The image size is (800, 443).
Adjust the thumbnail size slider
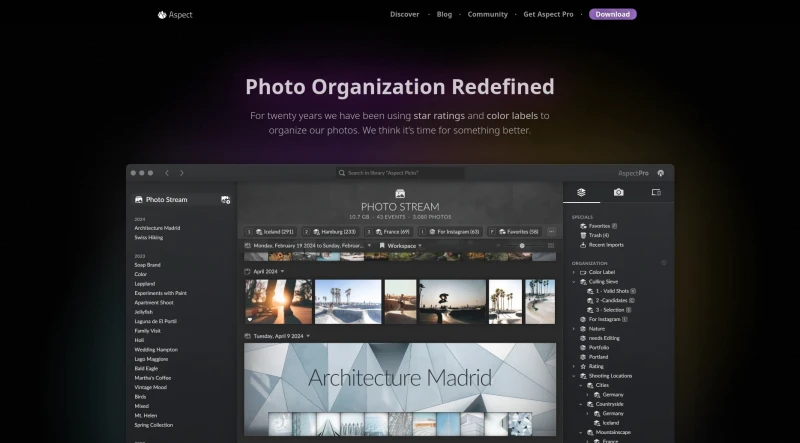(521, 245)
